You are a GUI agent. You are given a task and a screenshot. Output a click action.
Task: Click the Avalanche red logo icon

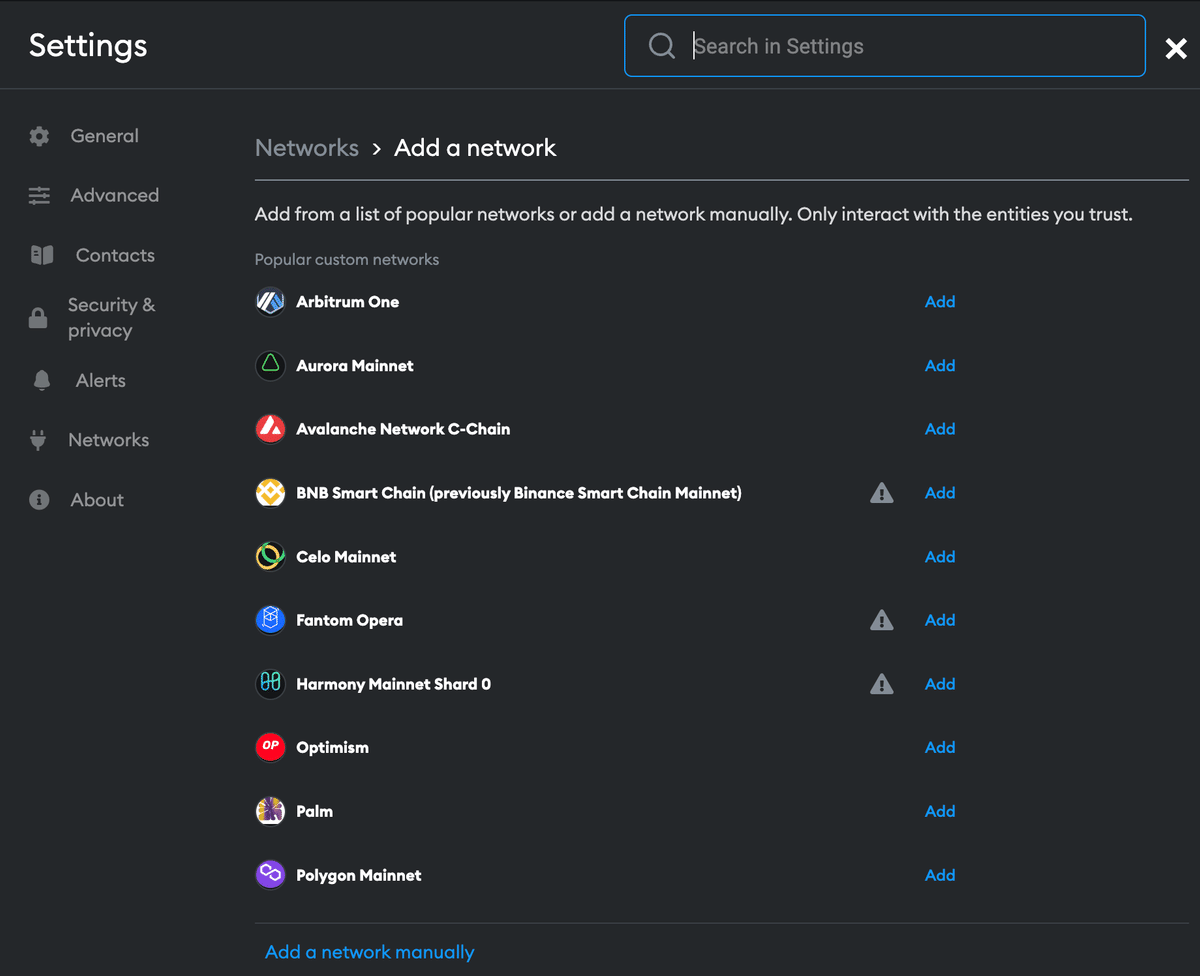coord(270,429)
